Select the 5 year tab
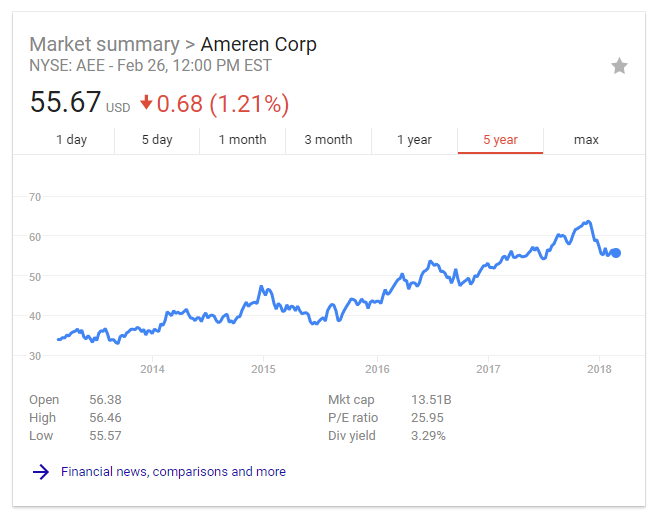 (500, 140)
